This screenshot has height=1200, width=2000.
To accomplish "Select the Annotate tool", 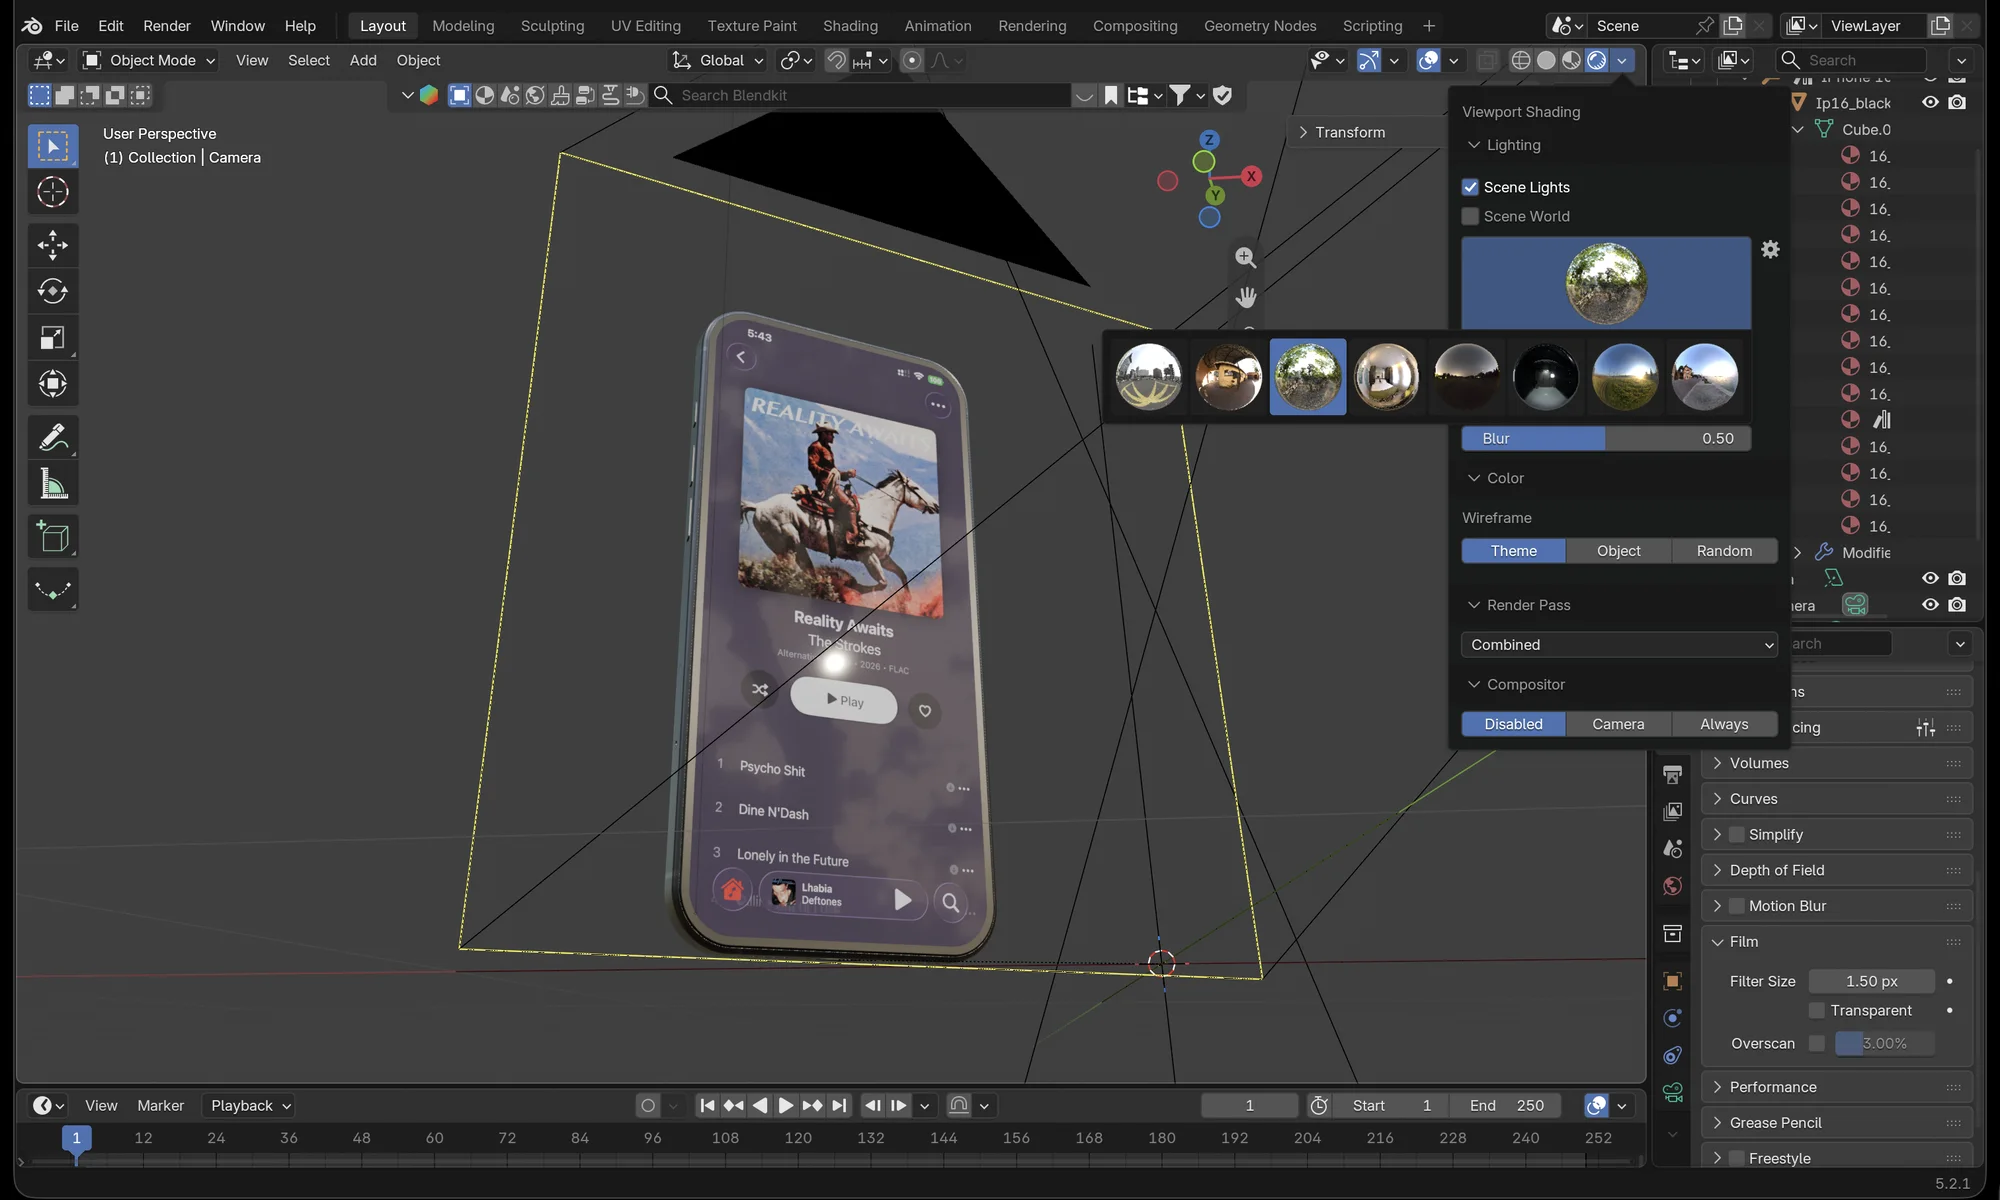I will coord(52,438).
